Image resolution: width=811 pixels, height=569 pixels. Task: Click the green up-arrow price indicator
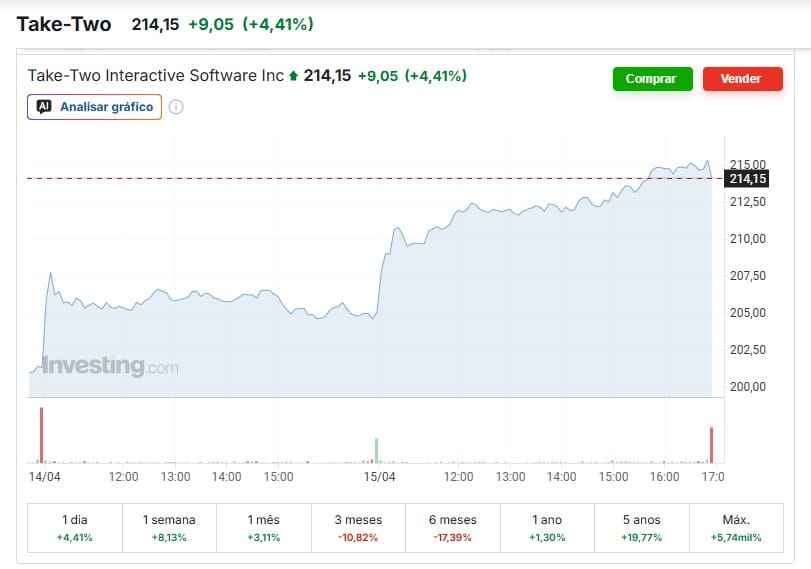coord(294,76)
